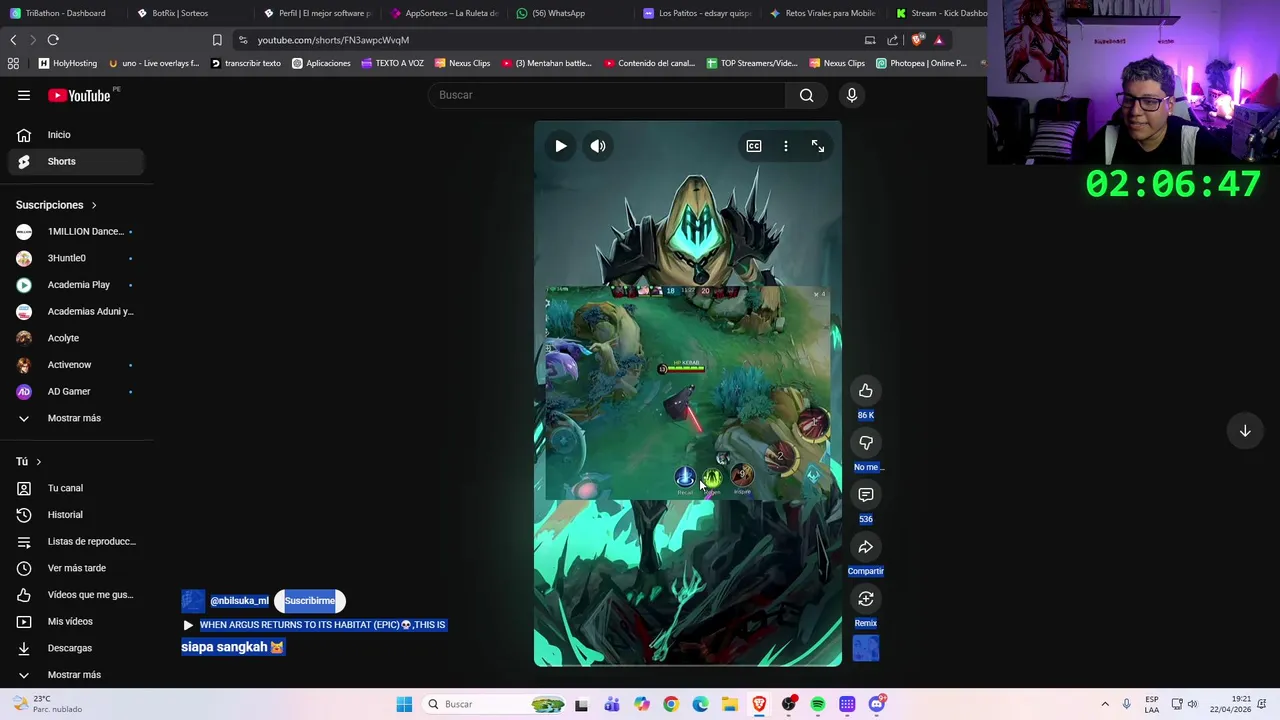Screen dimensions: 1280x720
Task: Open Listas de reproducción
Action: click(x=77, y=541)
